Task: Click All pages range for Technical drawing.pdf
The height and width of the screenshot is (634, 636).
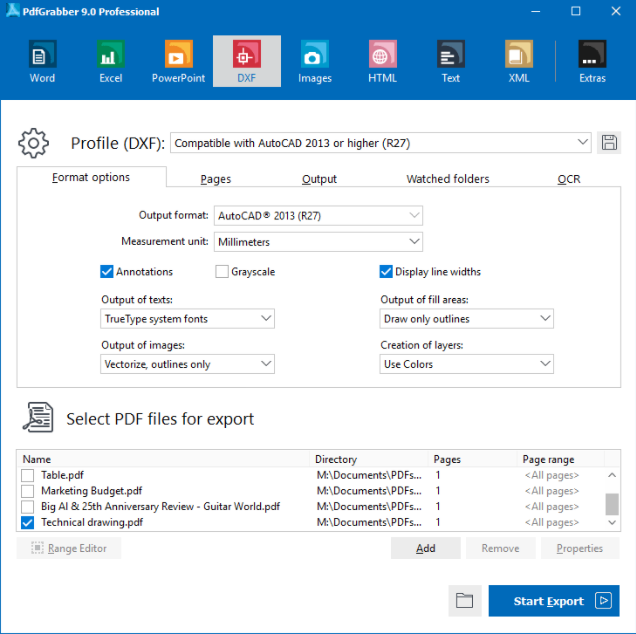Action: (552, 522)
